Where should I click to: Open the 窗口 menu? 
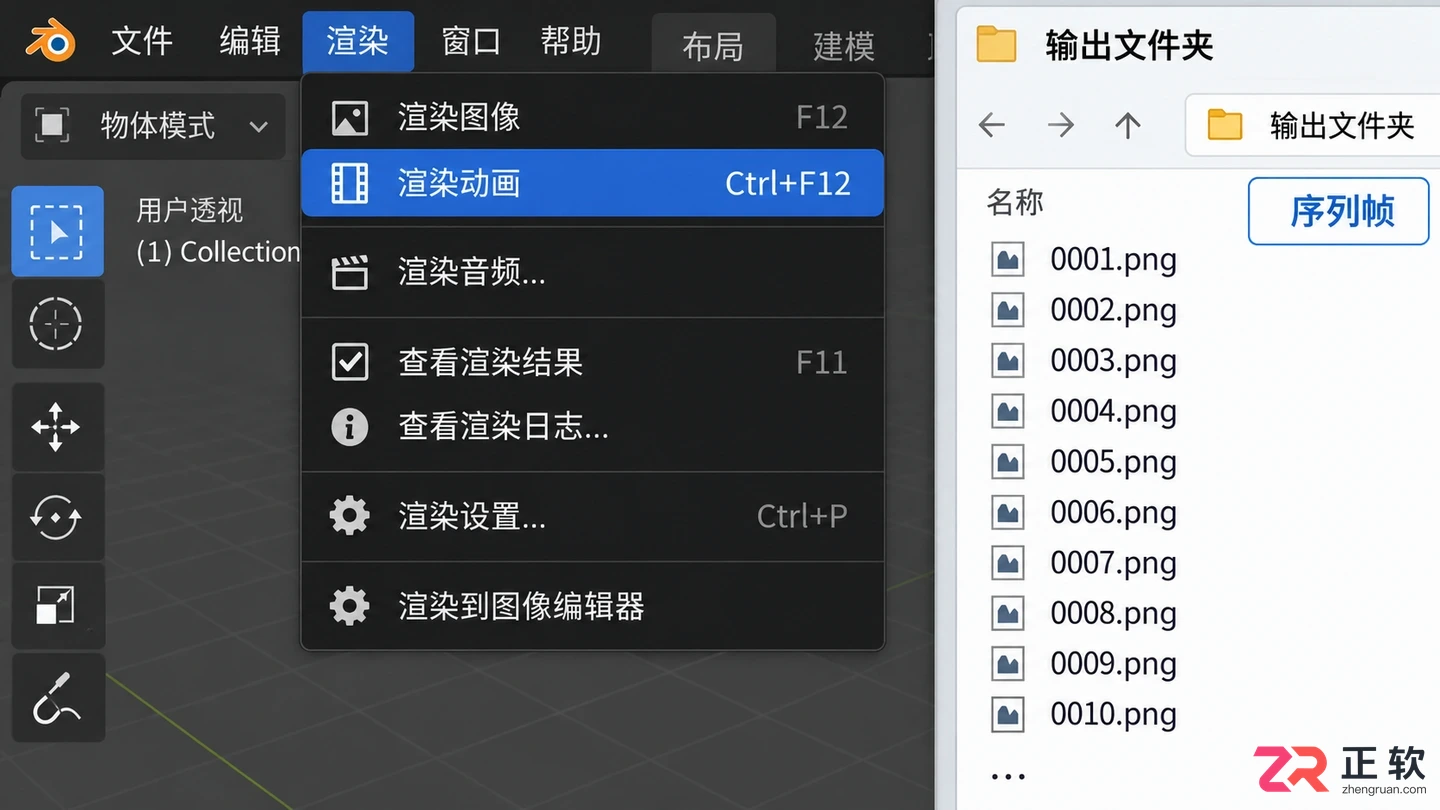(x=471, y=41)
